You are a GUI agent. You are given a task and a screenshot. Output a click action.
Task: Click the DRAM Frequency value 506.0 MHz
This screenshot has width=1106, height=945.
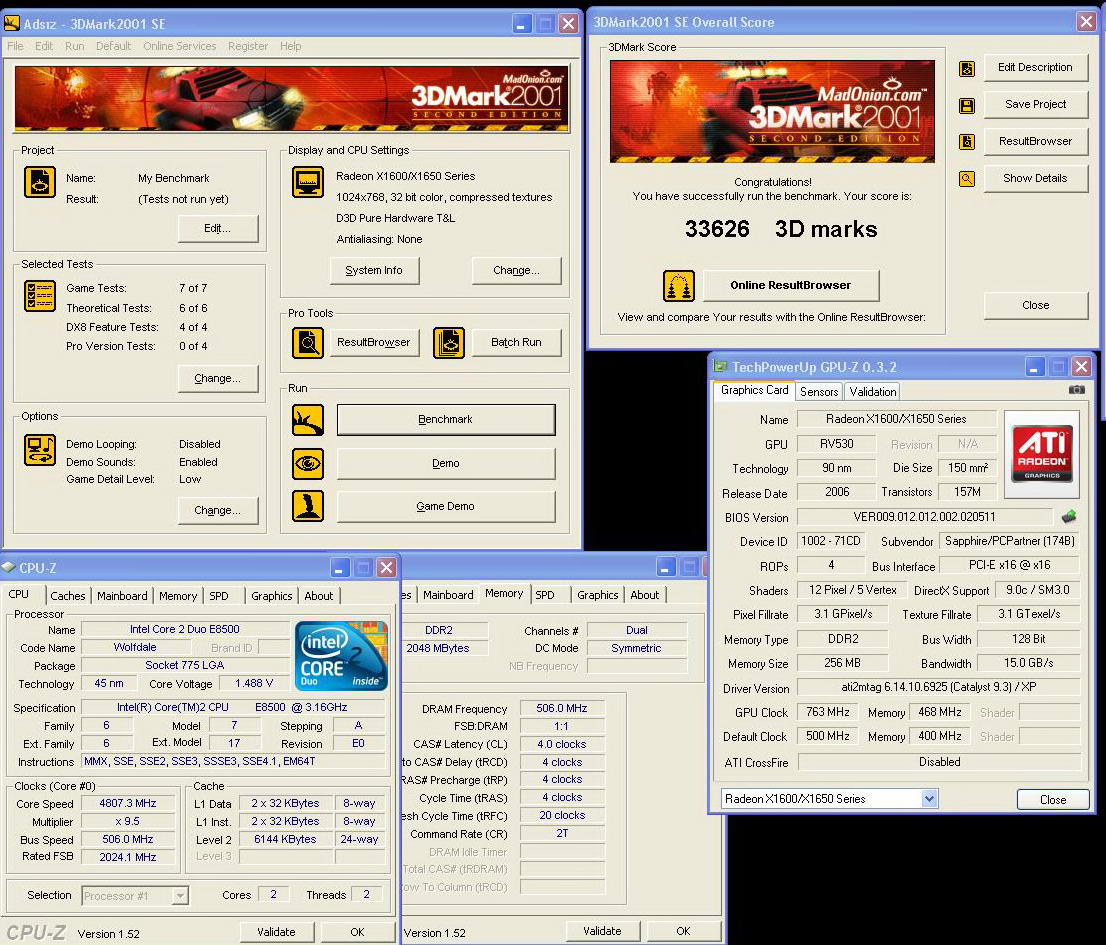(561, 708)
